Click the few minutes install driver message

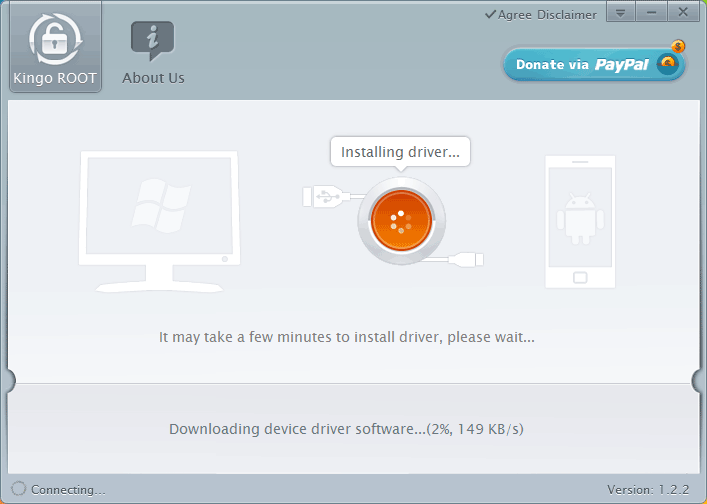click(x=347, y=337)
